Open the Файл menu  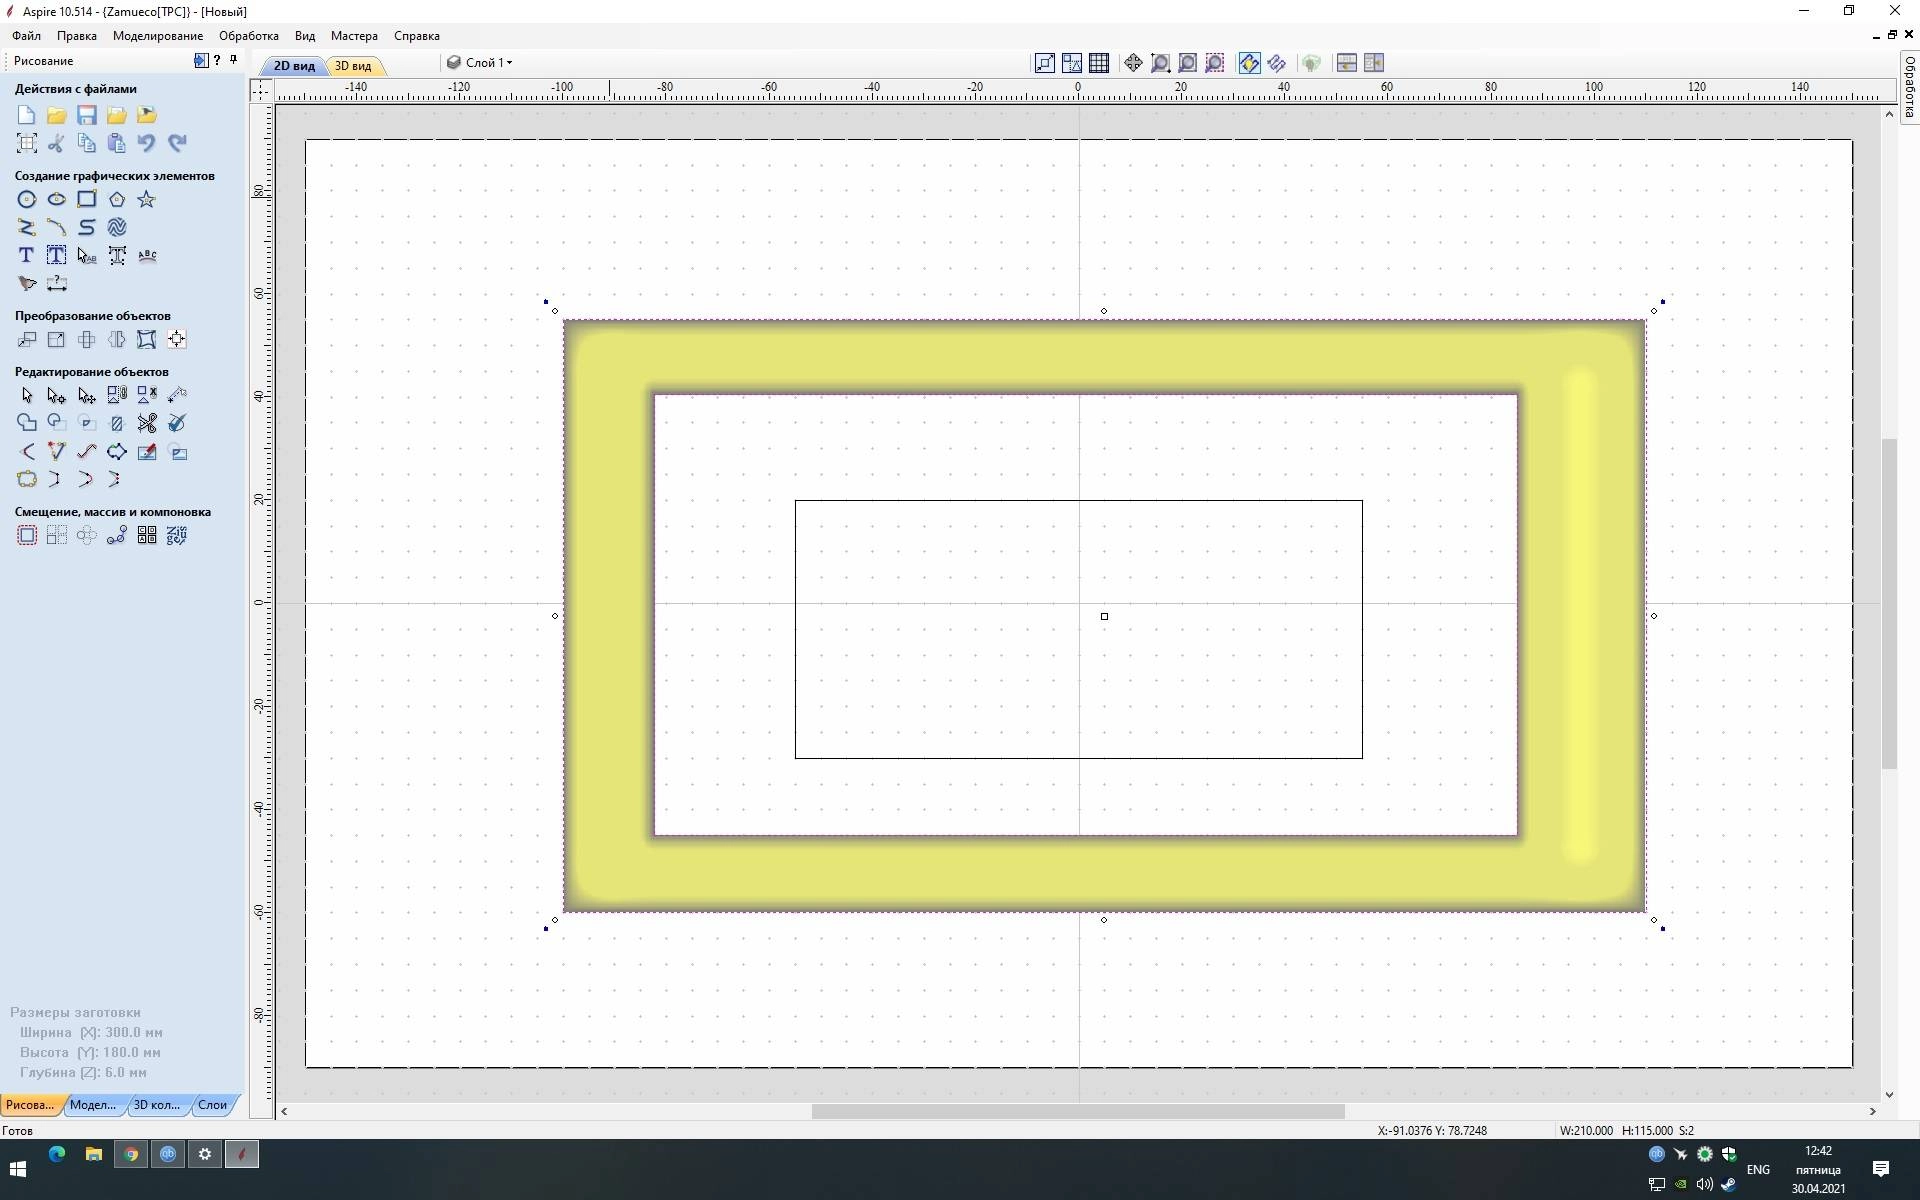27,35
